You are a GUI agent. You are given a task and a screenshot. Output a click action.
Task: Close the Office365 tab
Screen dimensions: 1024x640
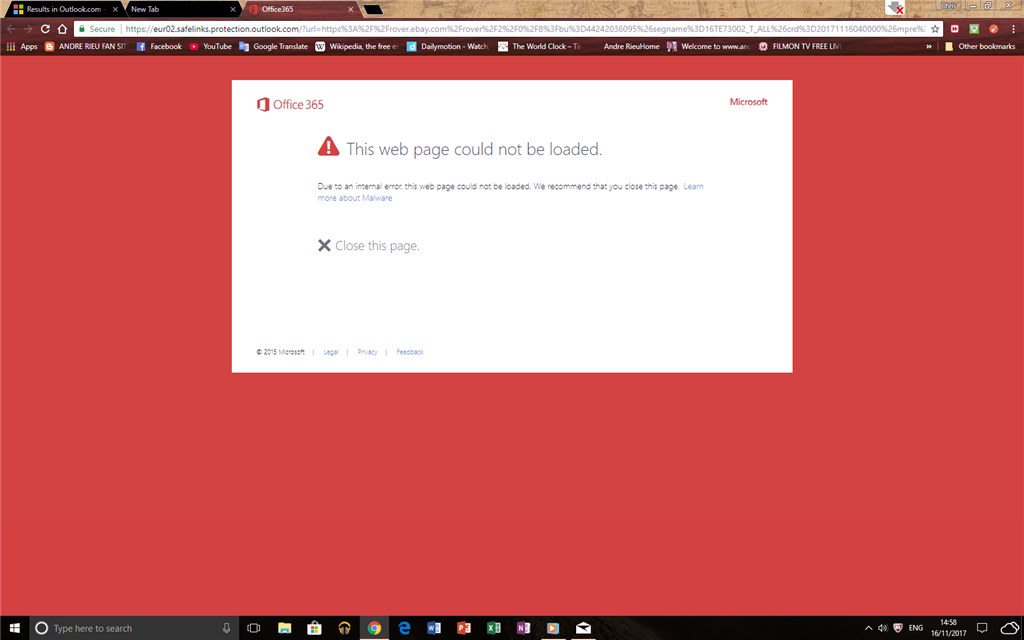click(351, 9)
